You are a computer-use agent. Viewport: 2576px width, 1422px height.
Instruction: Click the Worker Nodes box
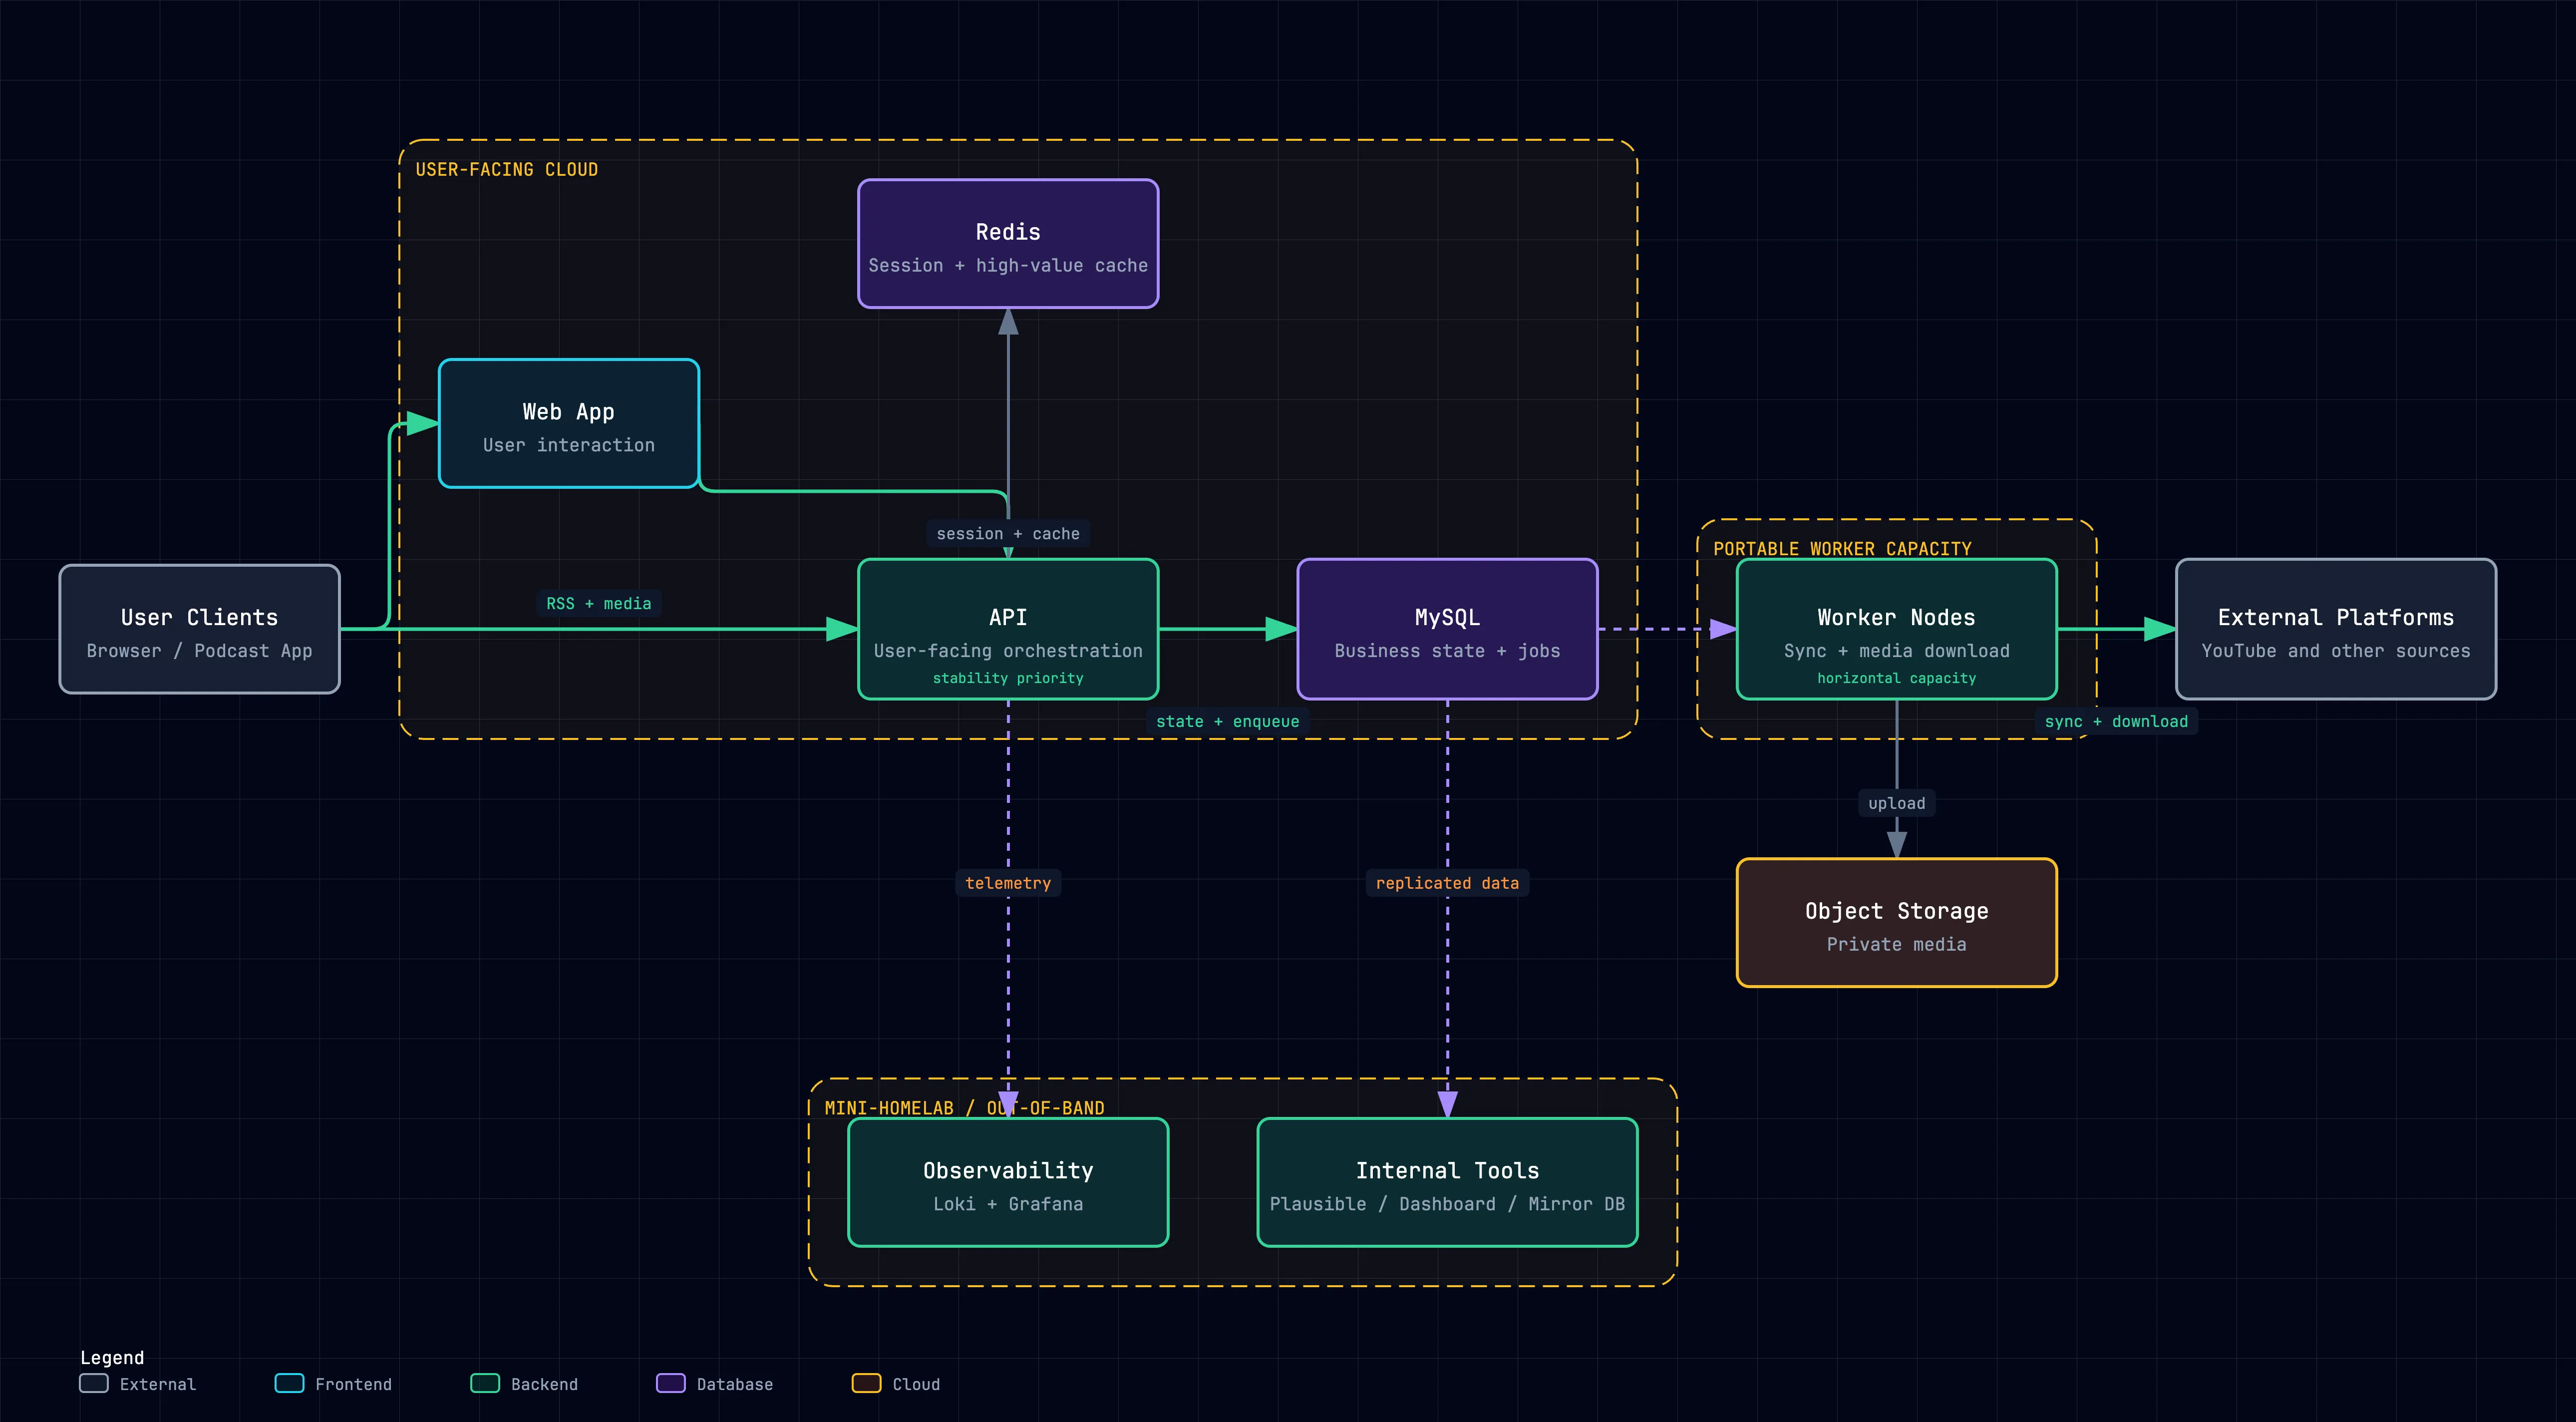pyautogui.click(x=1896, y=629)
